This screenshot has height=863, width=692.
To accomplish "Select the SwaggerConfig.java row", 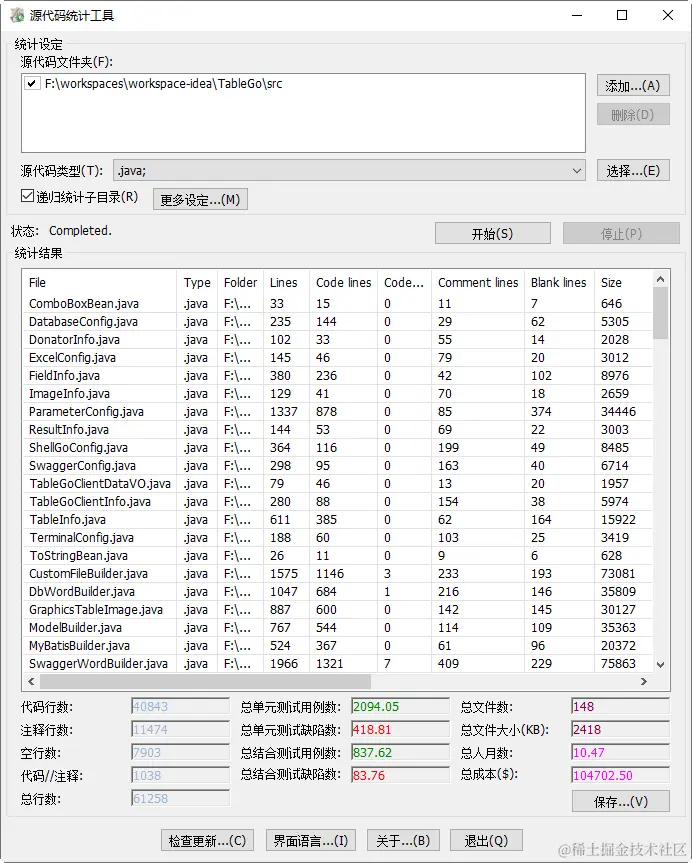I will coord(337,466).
